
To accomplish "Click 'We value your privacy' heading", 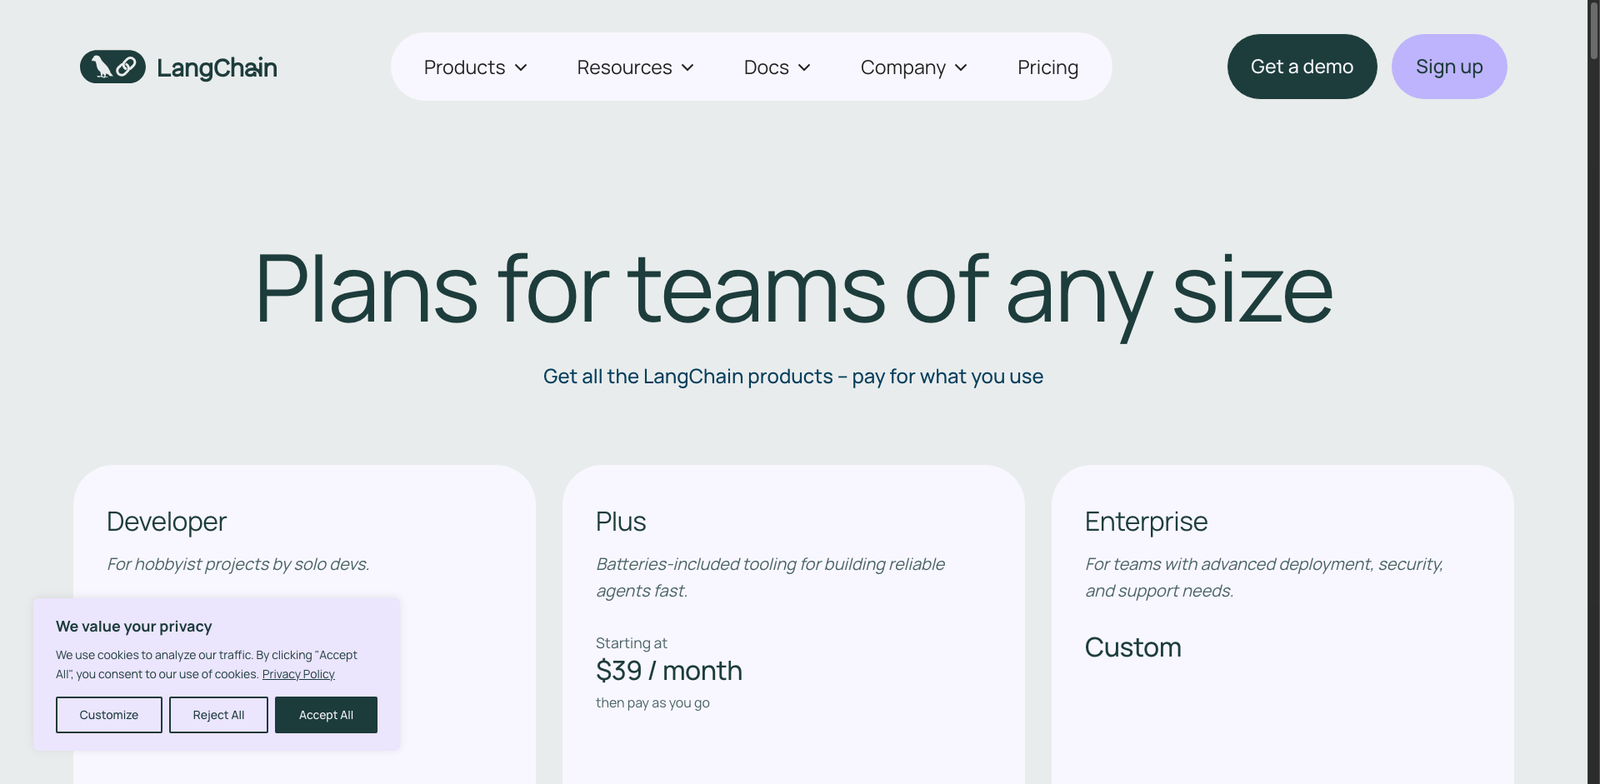I will click(x=134, y=627).
